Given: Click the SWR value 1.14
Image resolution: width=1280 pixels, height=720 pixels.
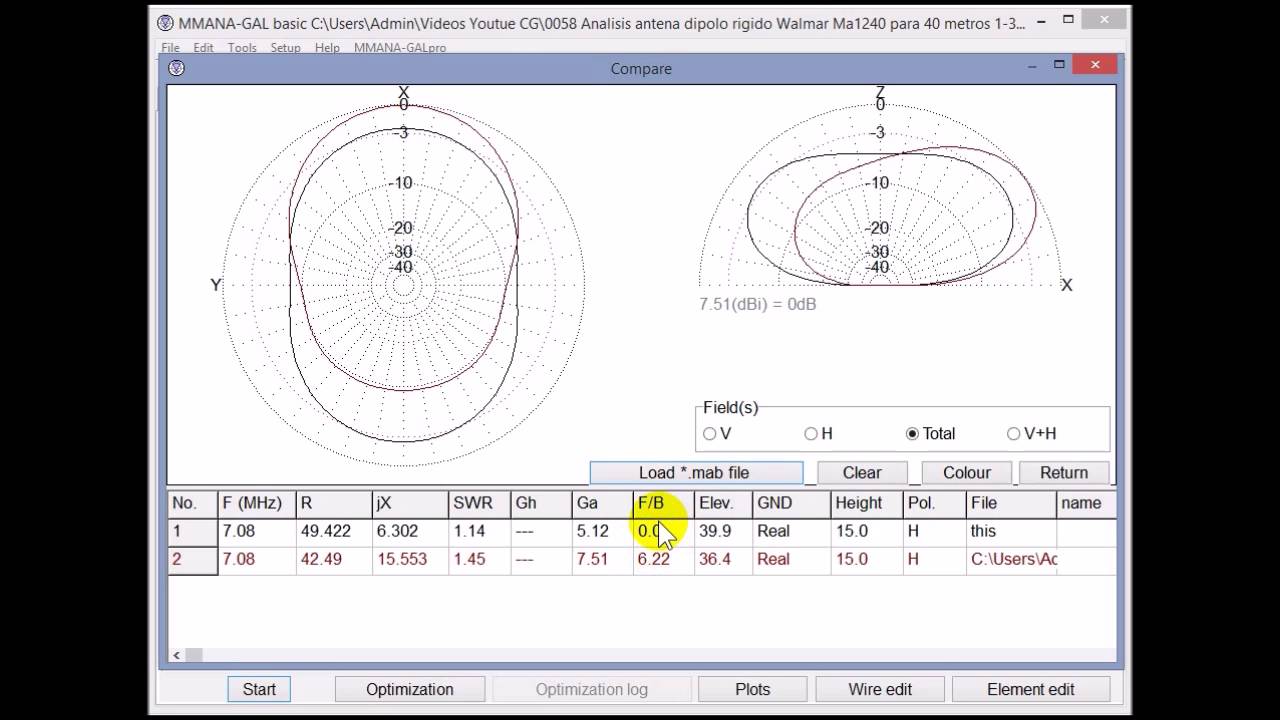Looking at the screenshot, I should (x=469, y=531).
